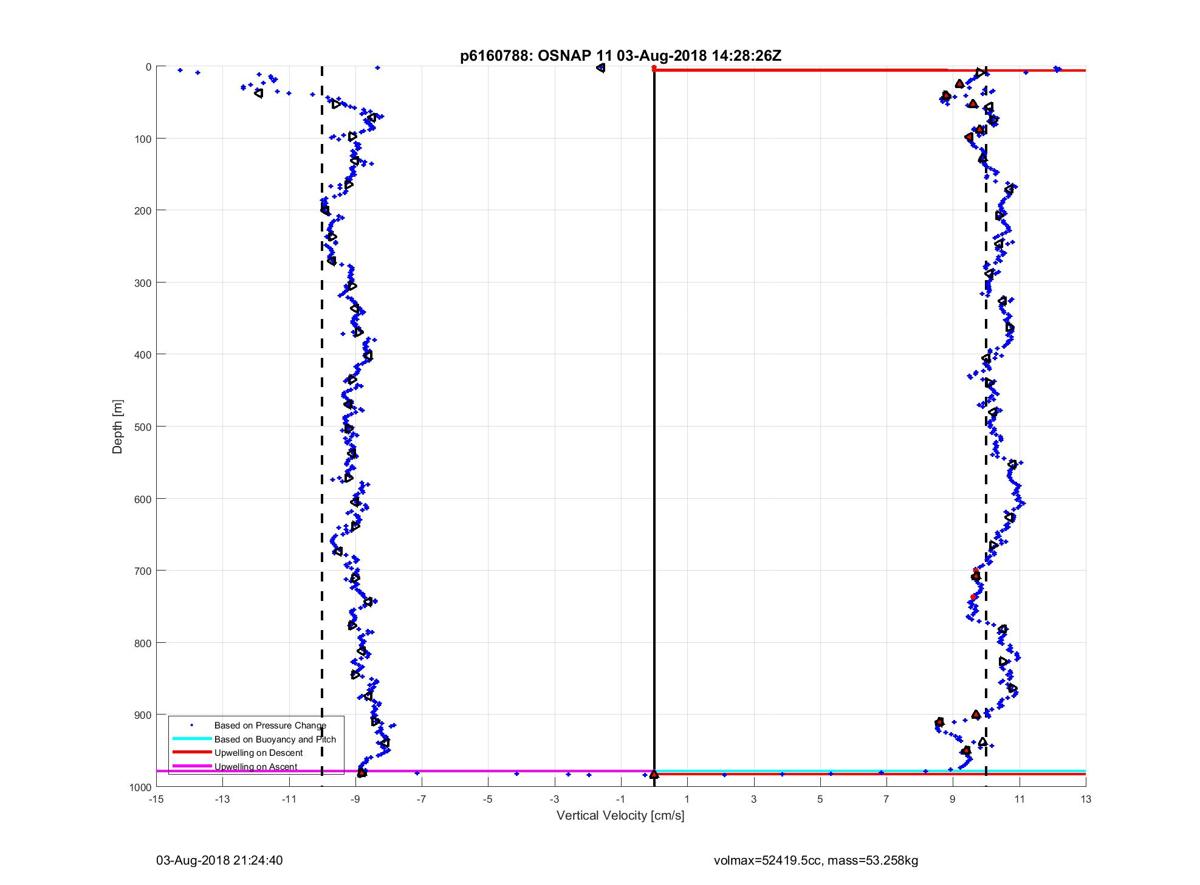This screenshot has height=885, width=1200.
Task: Click the positive x-axis tick label 9
Action: tap(953, 799)
